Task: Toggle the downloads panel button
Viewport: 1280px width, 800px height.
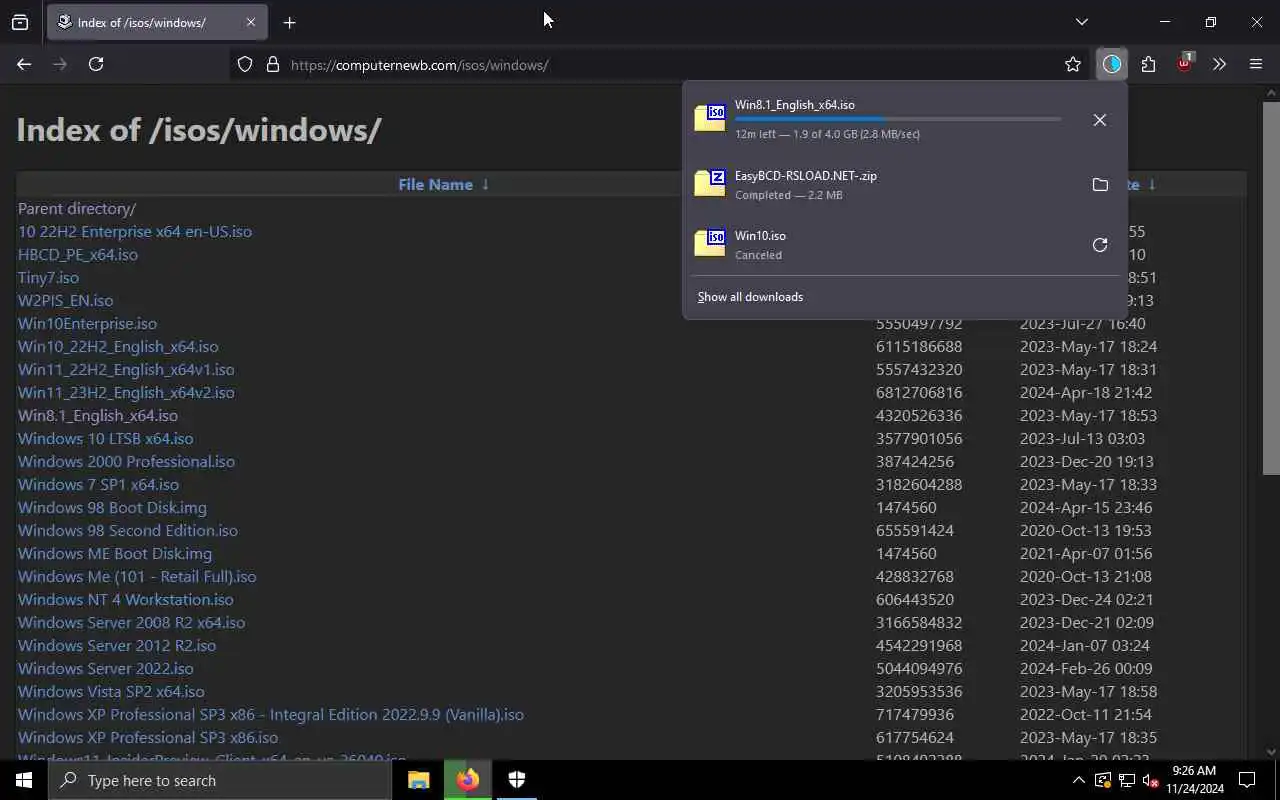Action: point(1112,64)
